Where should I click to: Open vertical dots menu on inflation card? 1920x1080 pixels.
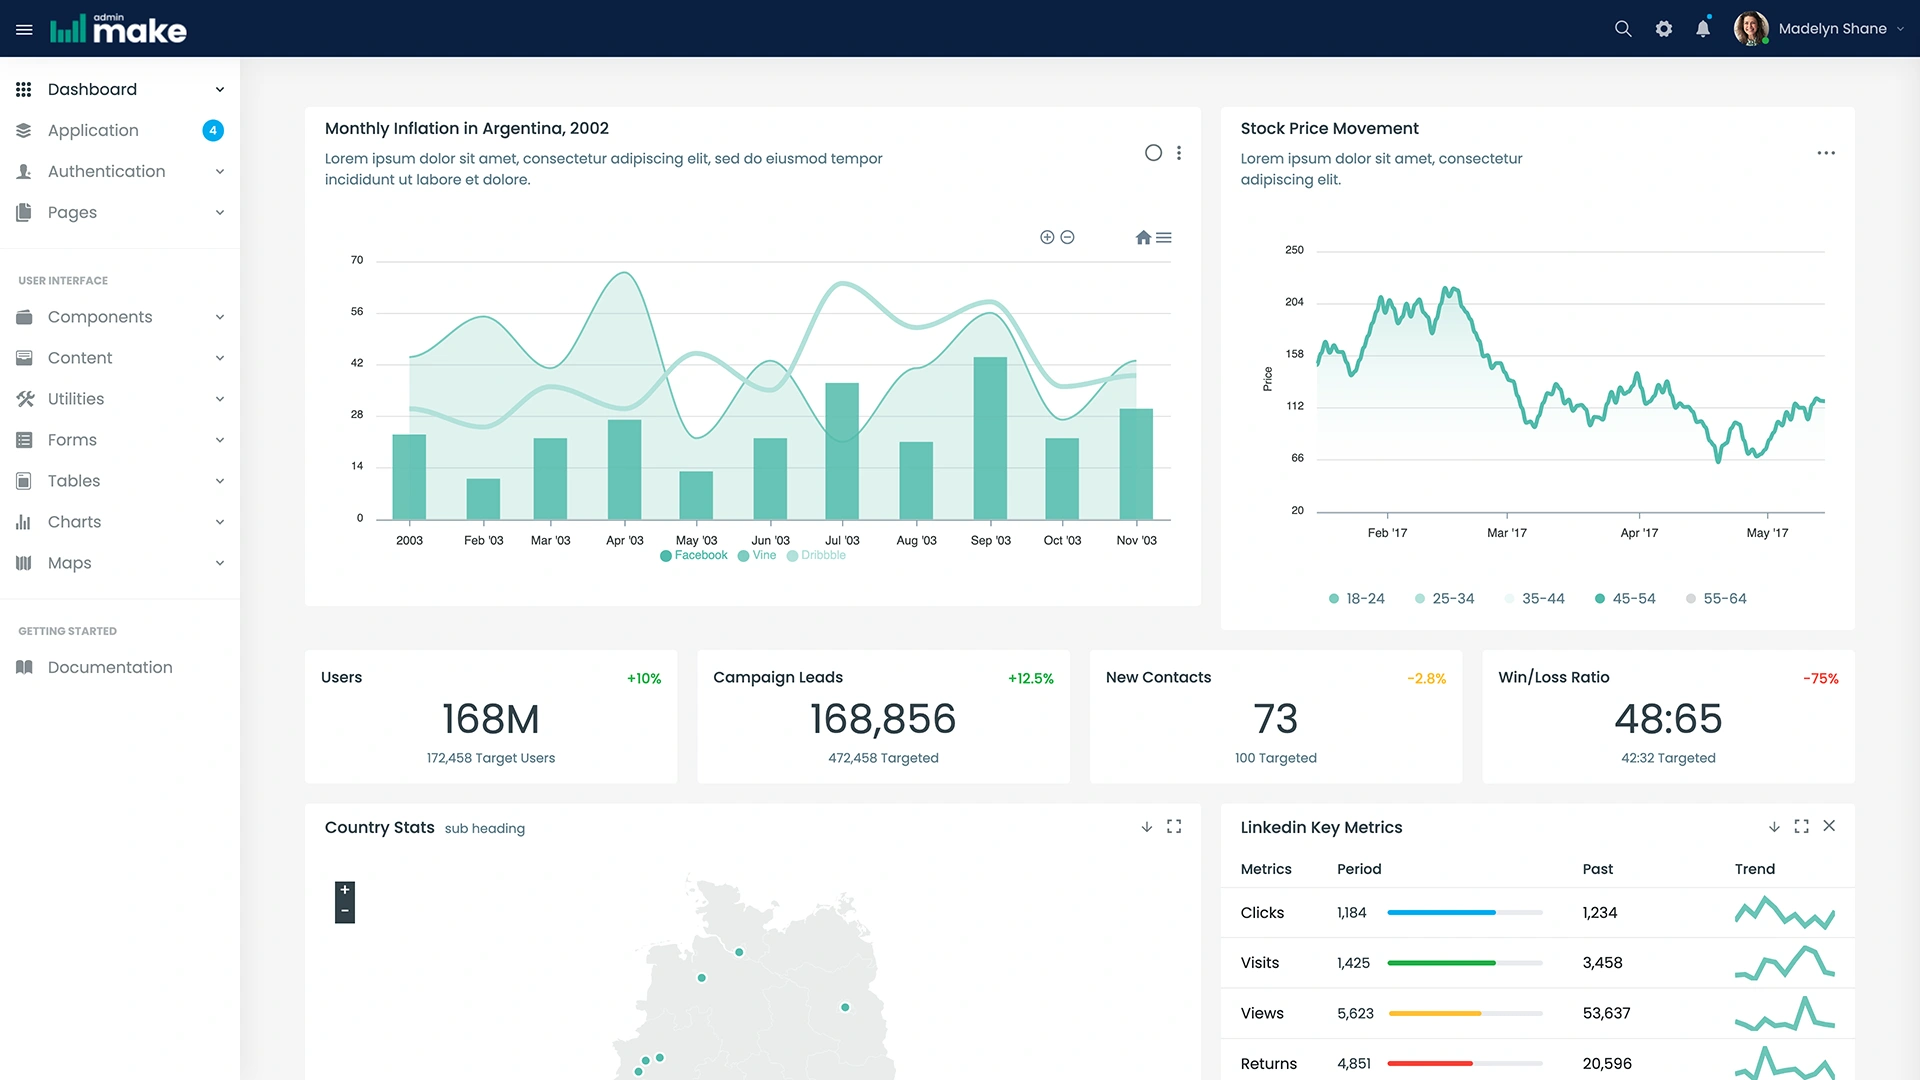[x=1179, y=153]
